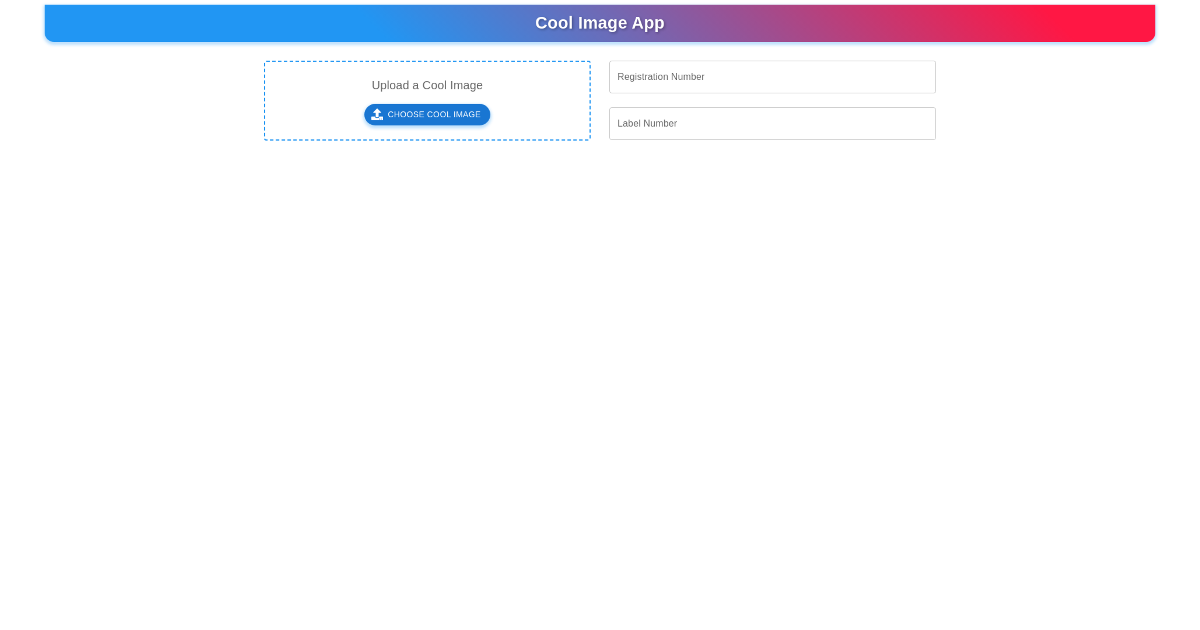The image size is (1200, 630).
Task: Click the upload symbol inside the button
Action: click(377, 114)
